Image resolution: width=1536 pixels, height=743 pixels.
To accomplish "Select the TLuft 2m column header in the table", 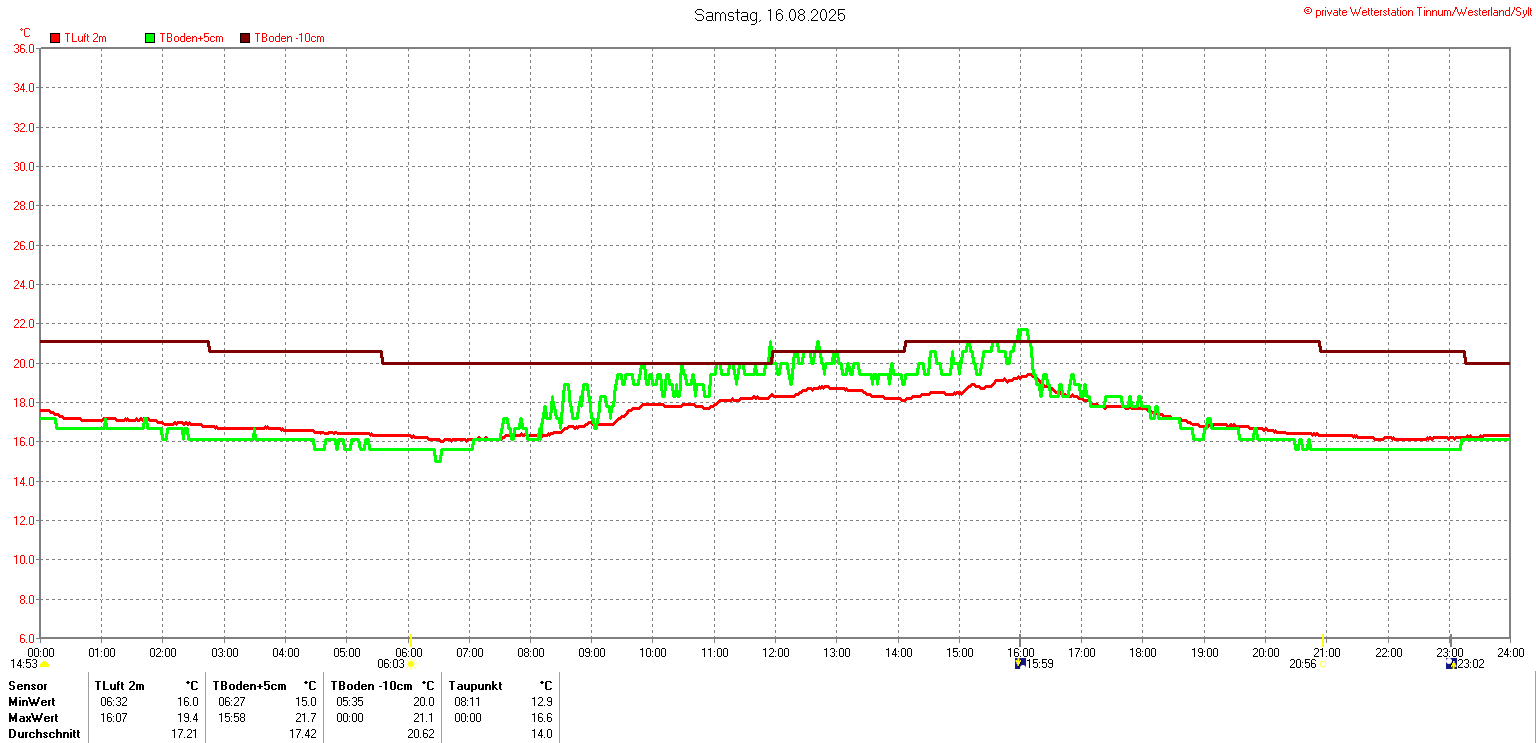I will [119, 686].
